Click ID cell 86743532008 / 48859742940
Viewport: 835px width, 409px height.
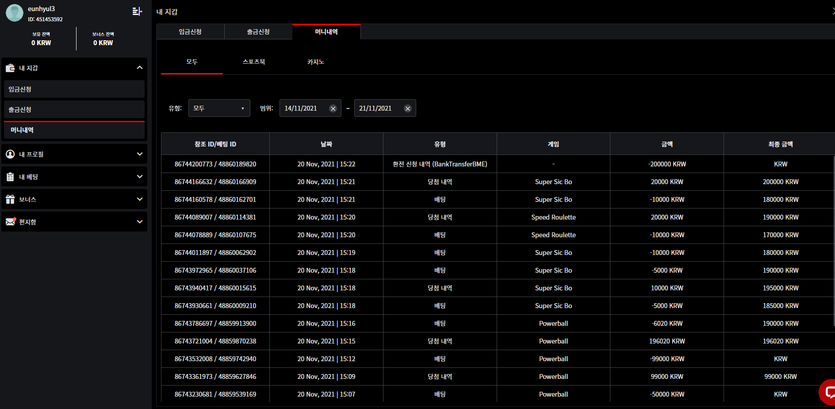tap(215, 358)
